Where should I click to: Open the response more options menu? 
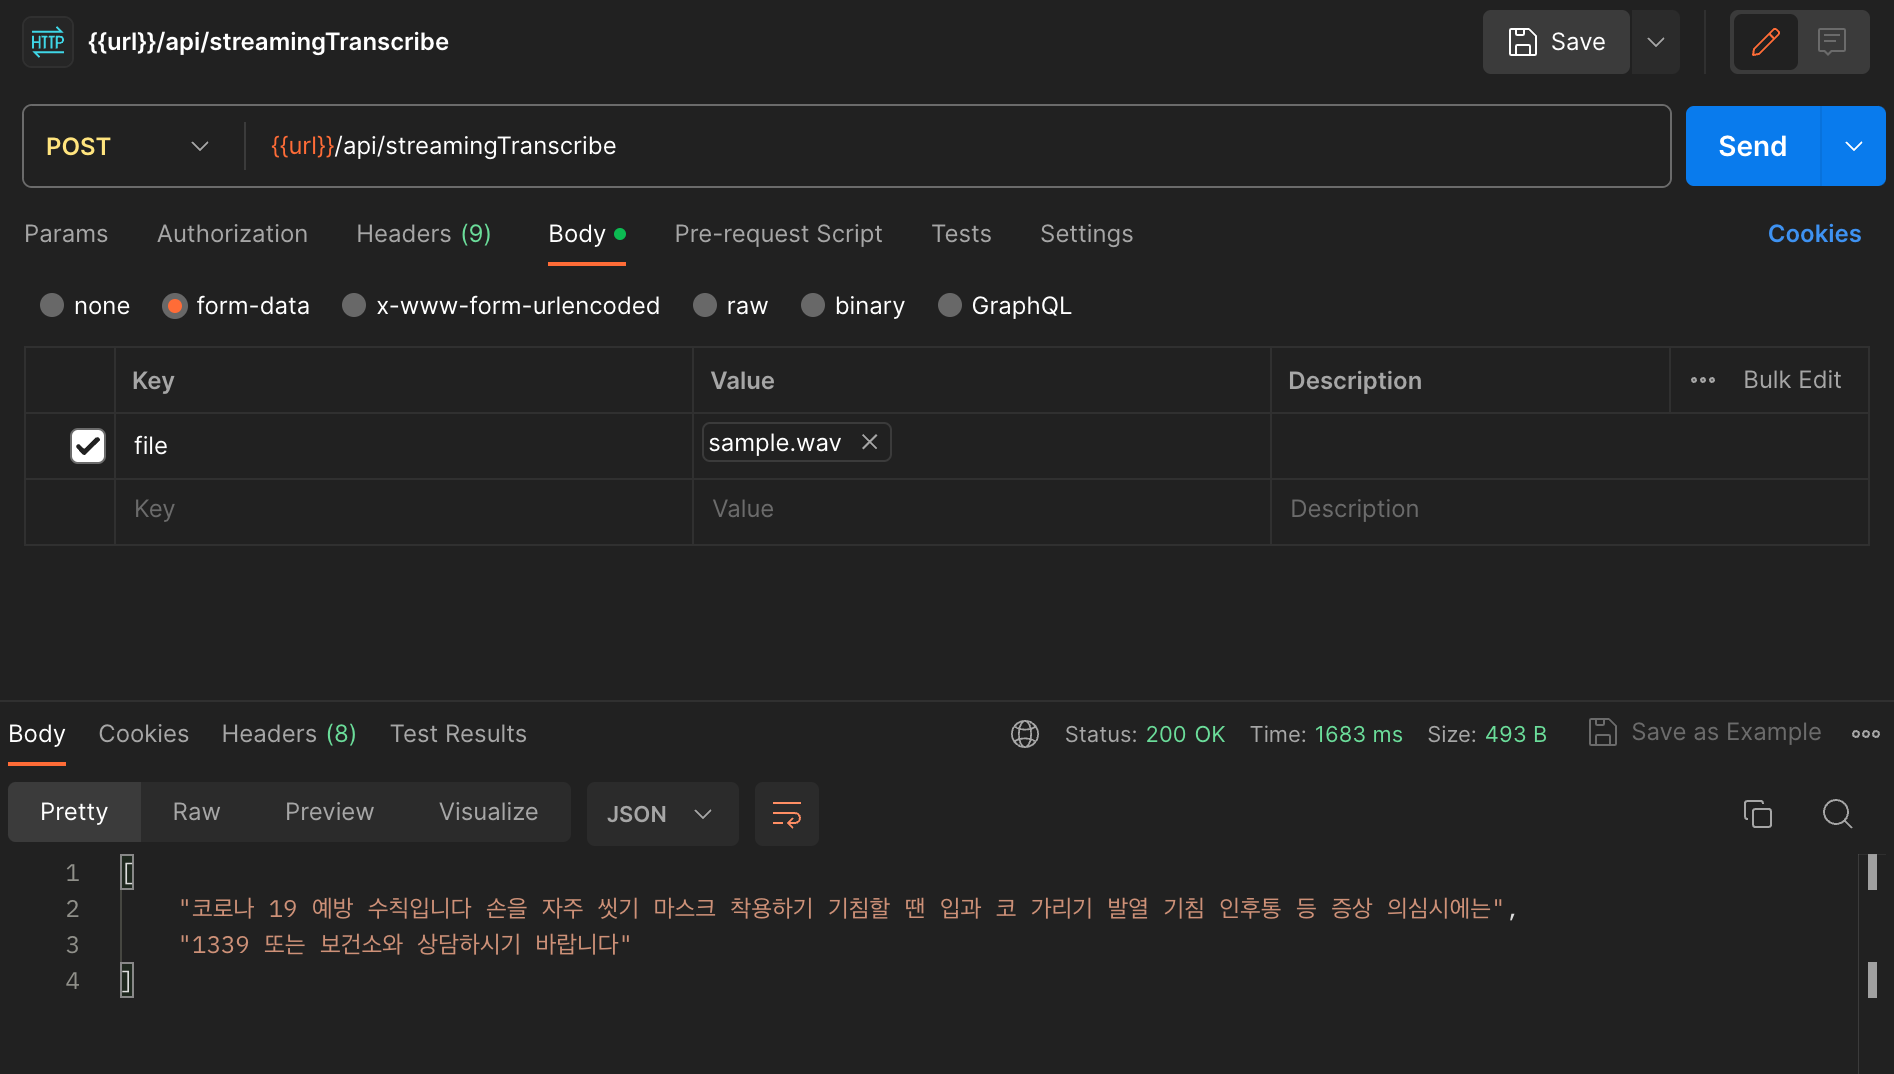[1866, 734]
